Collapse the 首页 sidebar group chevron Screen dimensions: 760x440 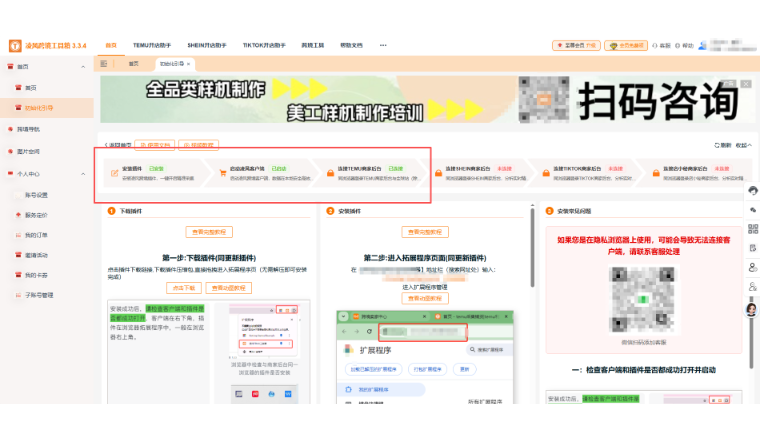[x=83, y=67]
